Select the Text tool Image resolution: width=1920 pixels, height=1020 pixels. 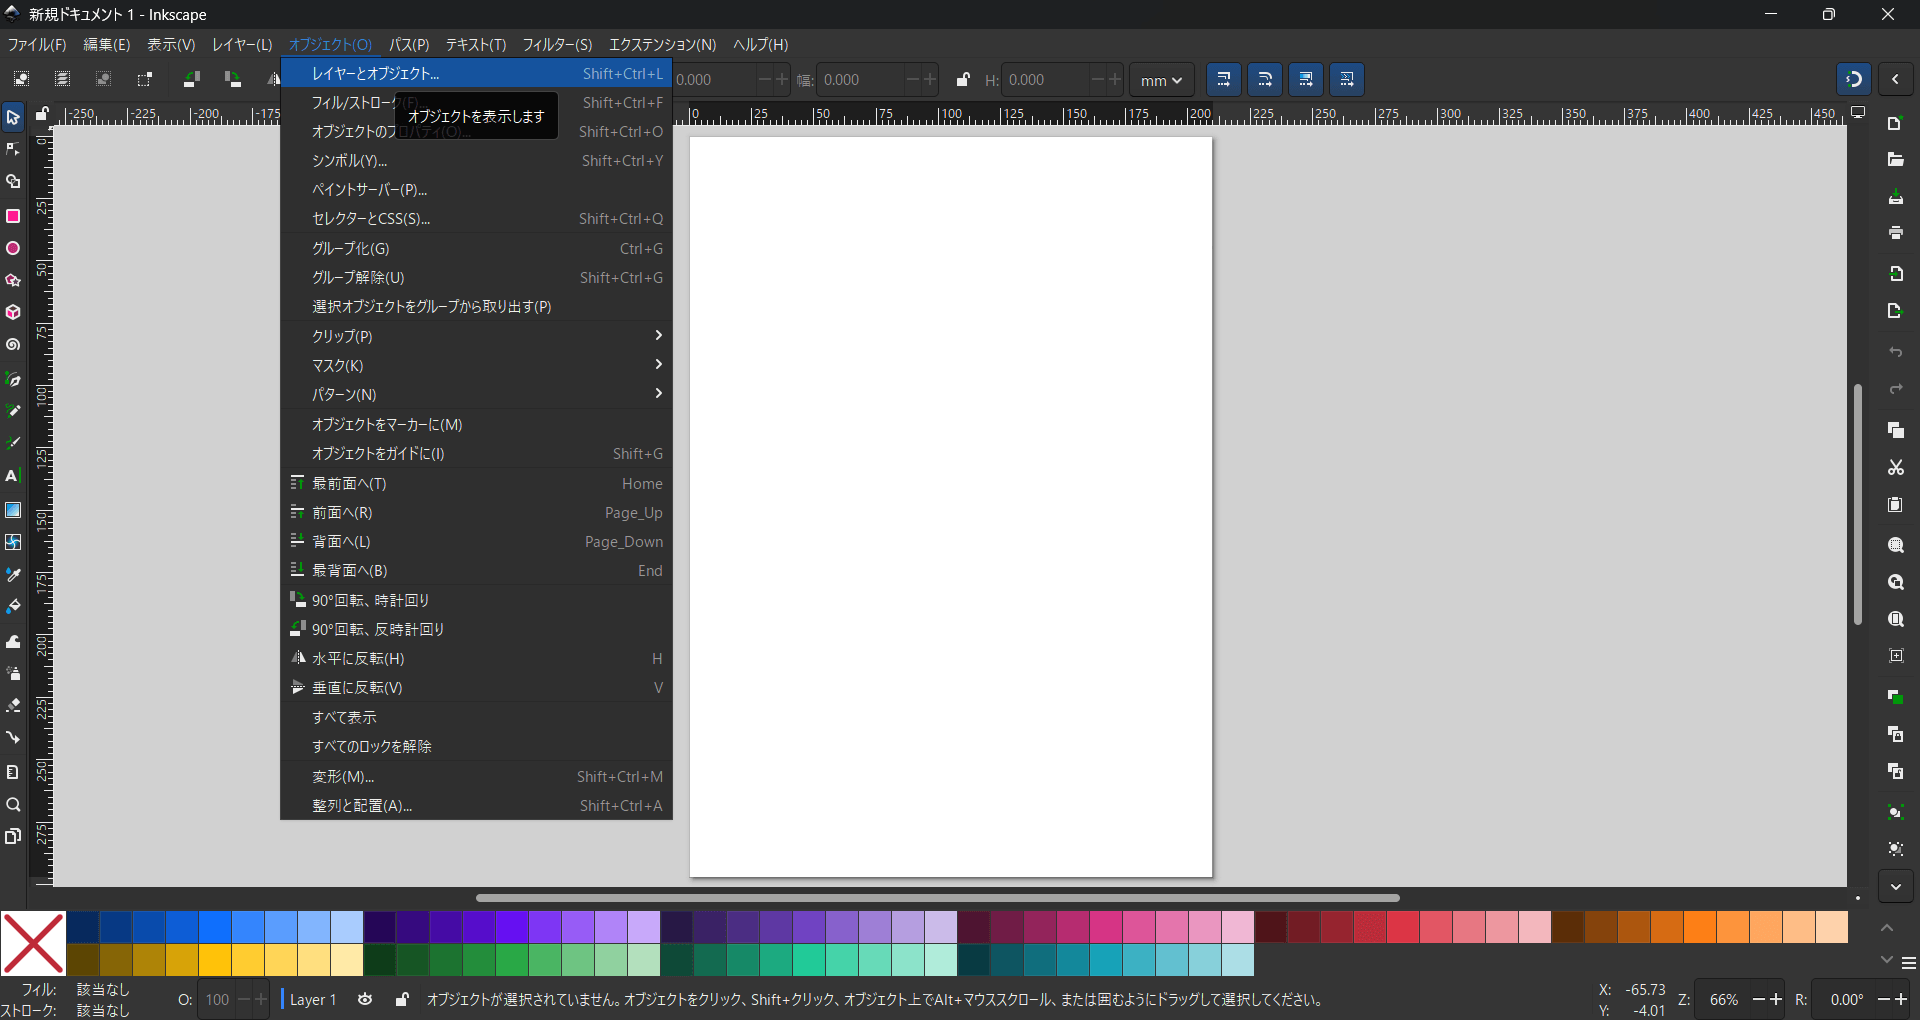pos(13,476)
